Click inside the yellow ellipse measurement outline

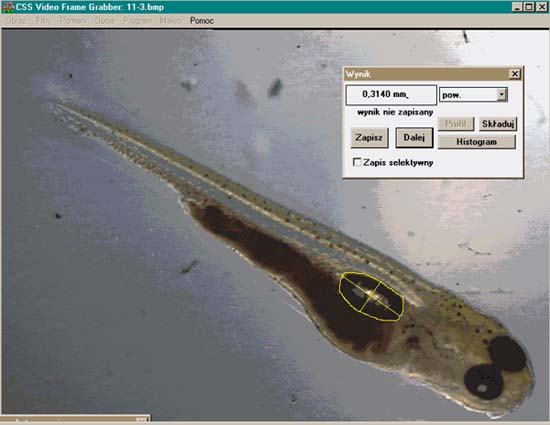[x=371, y=297]
